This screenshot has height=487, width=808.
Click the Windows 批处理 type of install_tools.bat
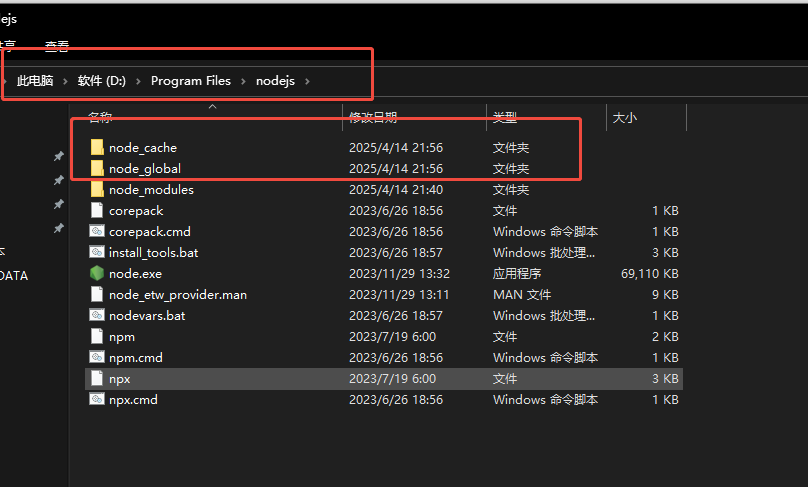click(544, 253)
